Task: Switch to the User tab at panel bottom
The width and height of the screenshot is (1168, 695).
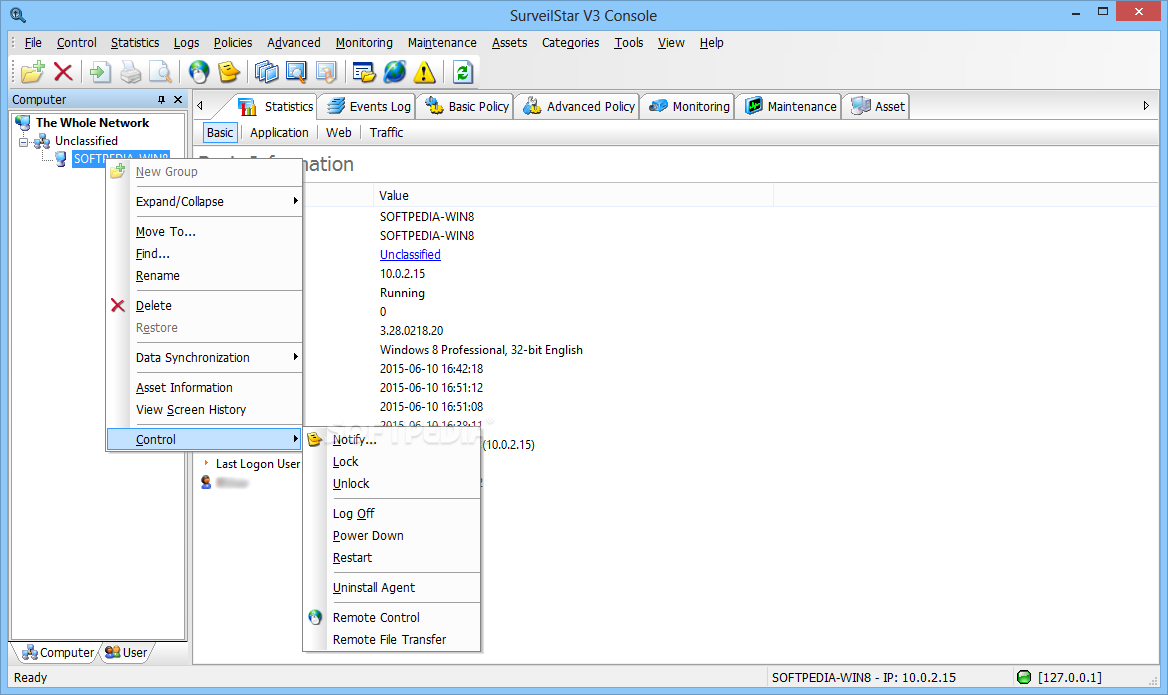Action: point(127,653)
